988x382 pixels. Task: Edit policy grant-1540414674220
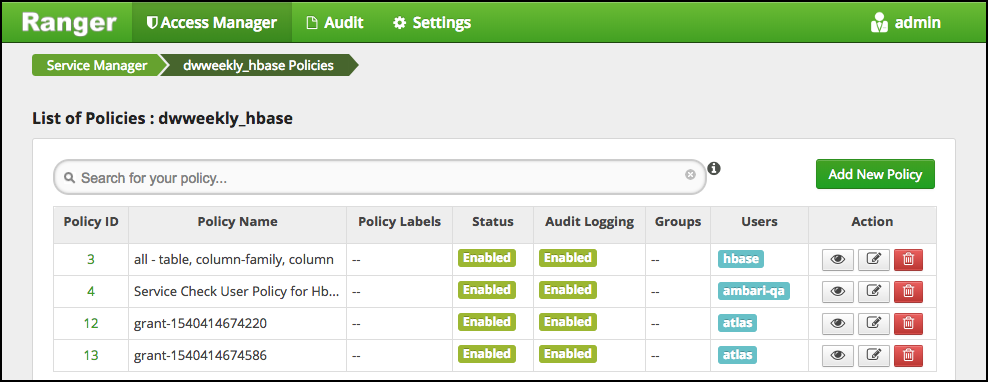[873, 323]
